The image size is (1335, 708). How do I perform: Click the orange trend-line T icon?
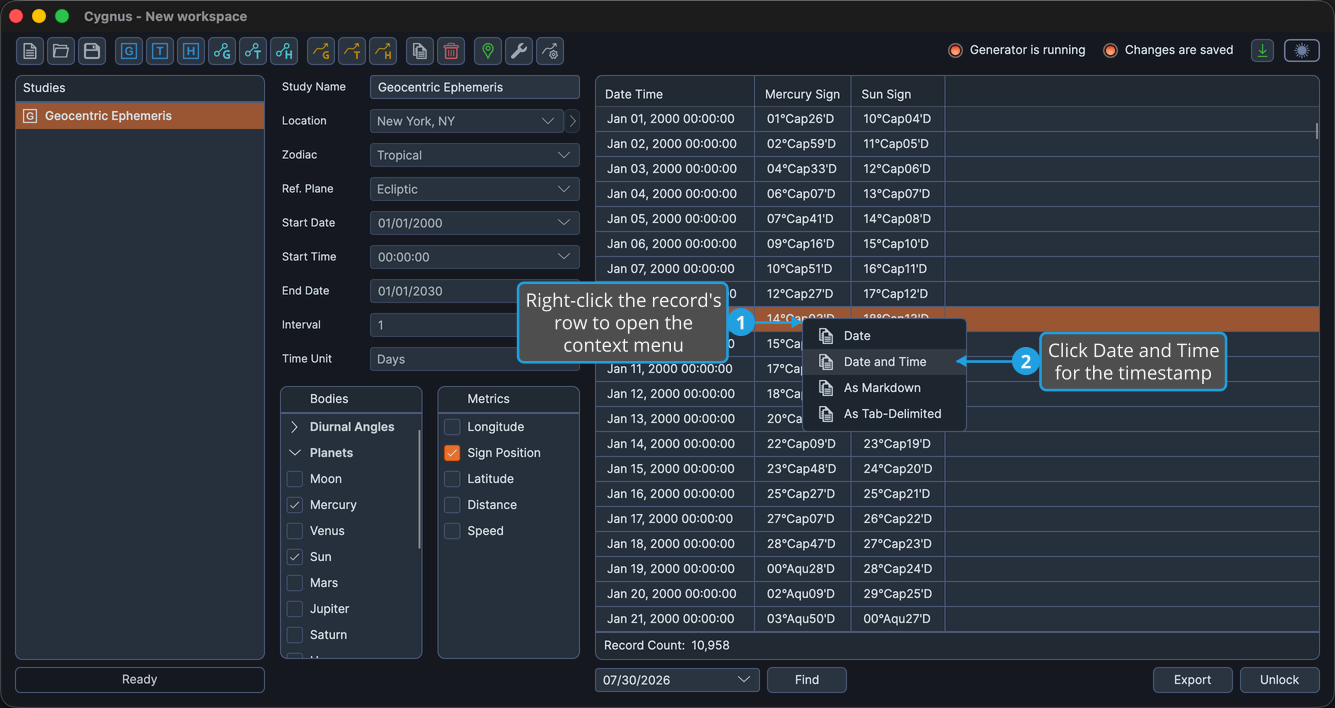tap(352, 51)
